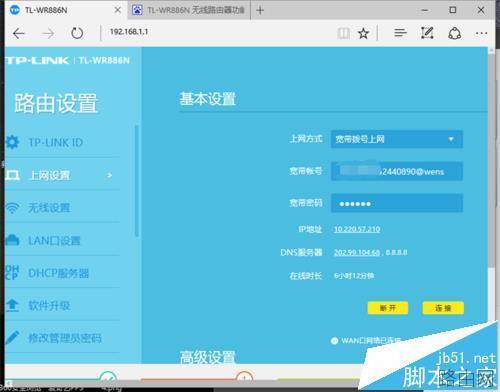Click the 宽带帐号 input field

pos(397,171)
